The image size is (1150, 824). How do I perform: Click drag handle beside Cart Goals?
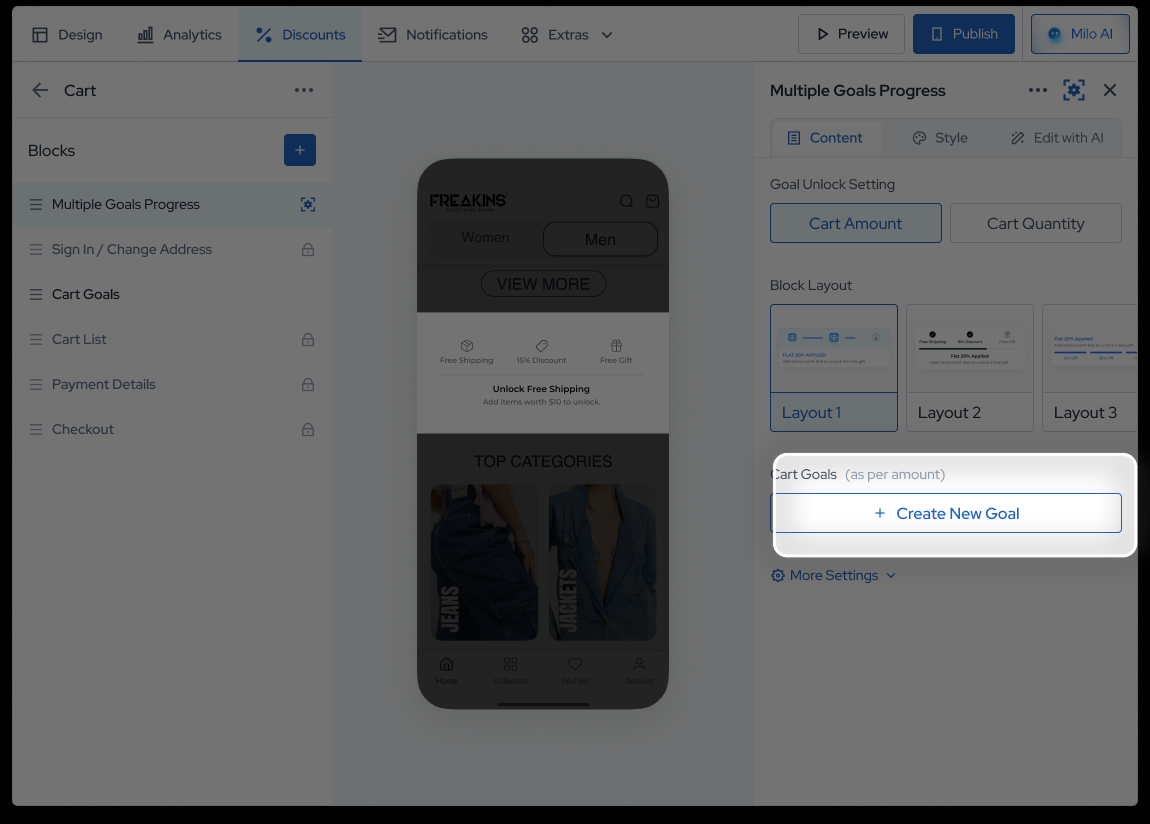click(x=35, y=295)
